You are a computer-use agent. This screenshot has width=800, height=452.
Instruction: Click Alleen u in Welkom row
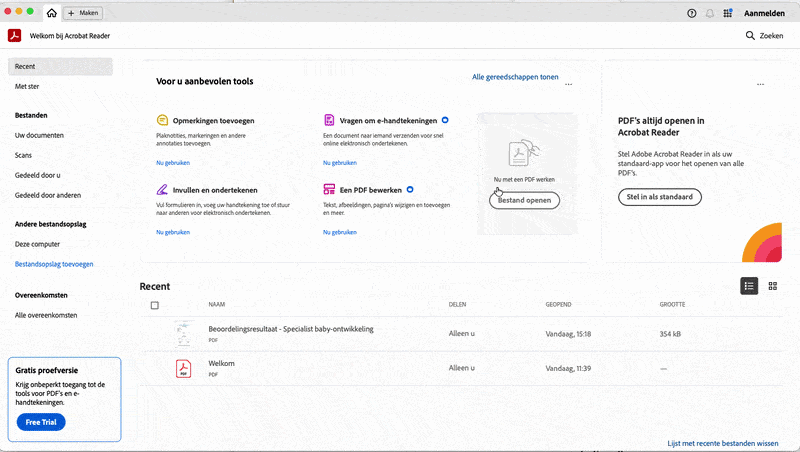(462, 367)
